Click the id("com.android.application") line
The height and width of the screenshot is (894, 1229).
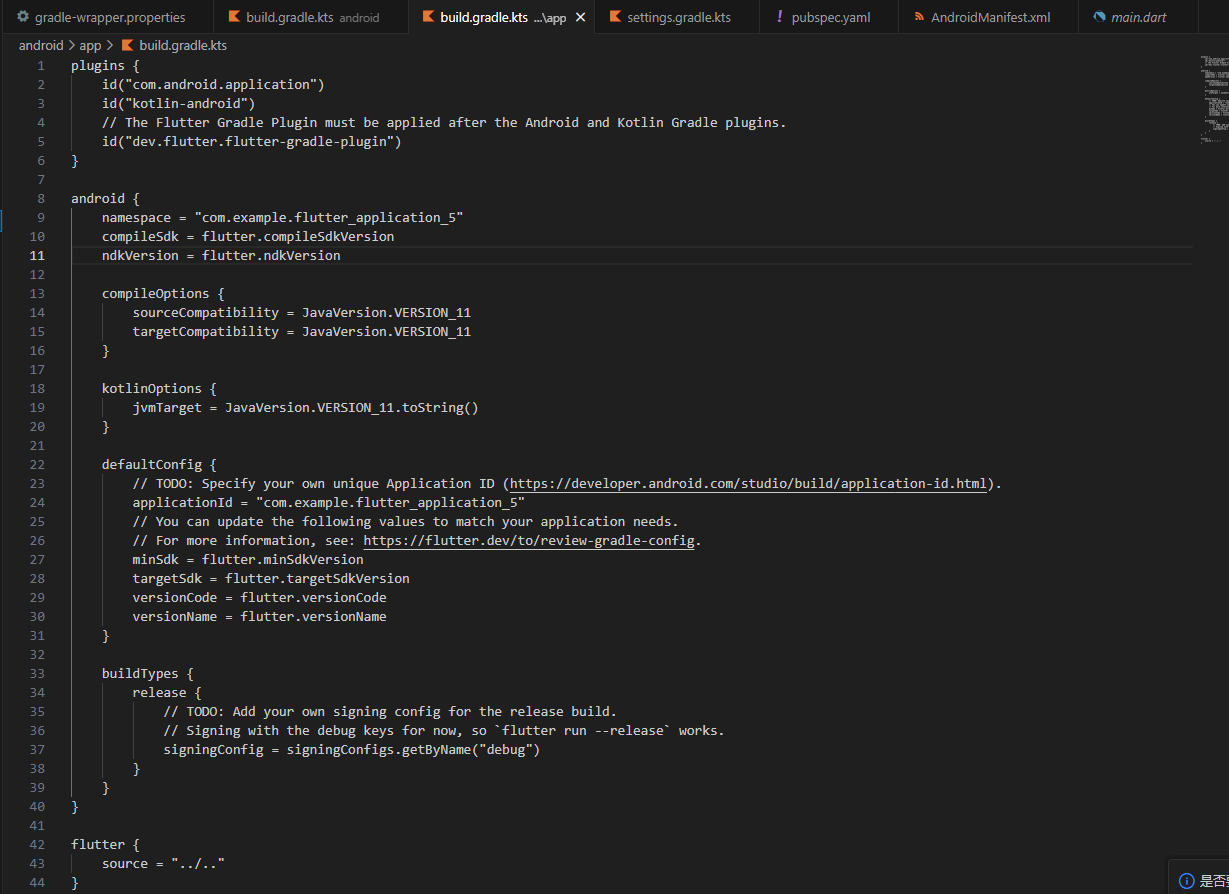213,85
